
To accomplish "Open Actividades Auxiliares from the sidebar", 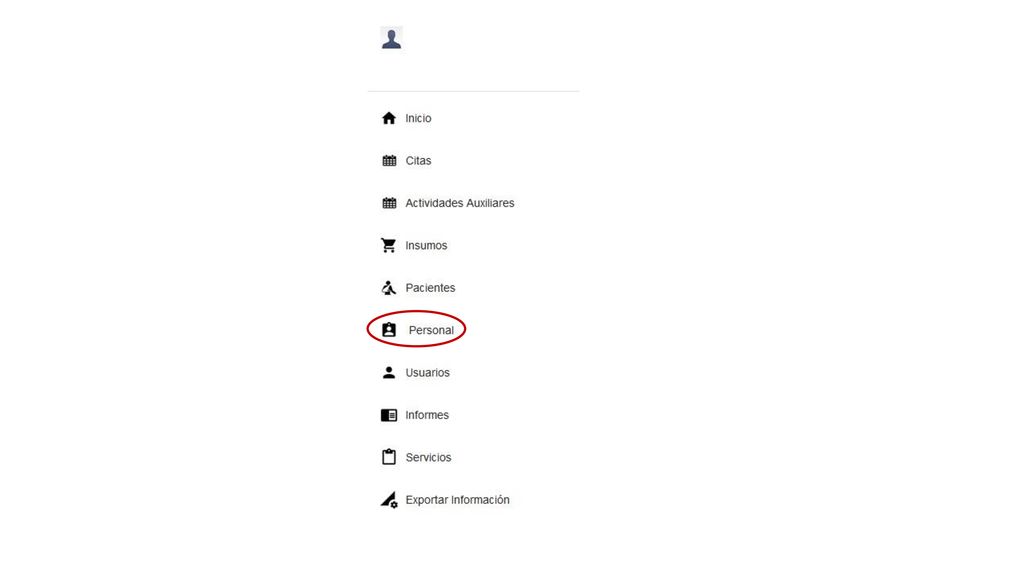I will click(x=460, y=203).
